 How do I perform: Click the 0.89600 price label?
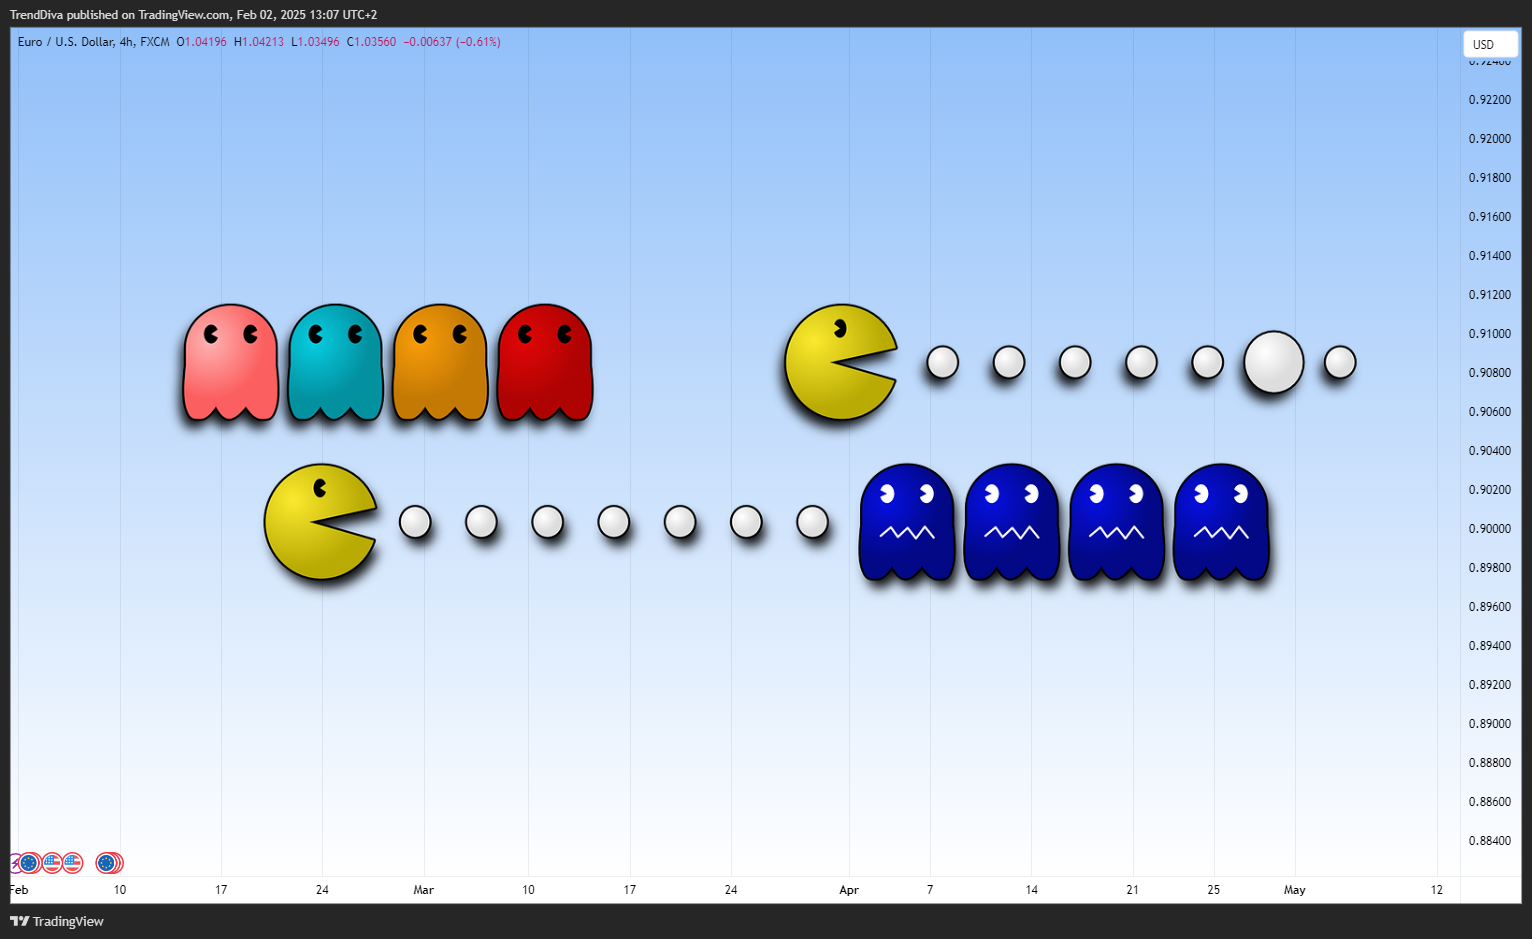point(1490,607)
